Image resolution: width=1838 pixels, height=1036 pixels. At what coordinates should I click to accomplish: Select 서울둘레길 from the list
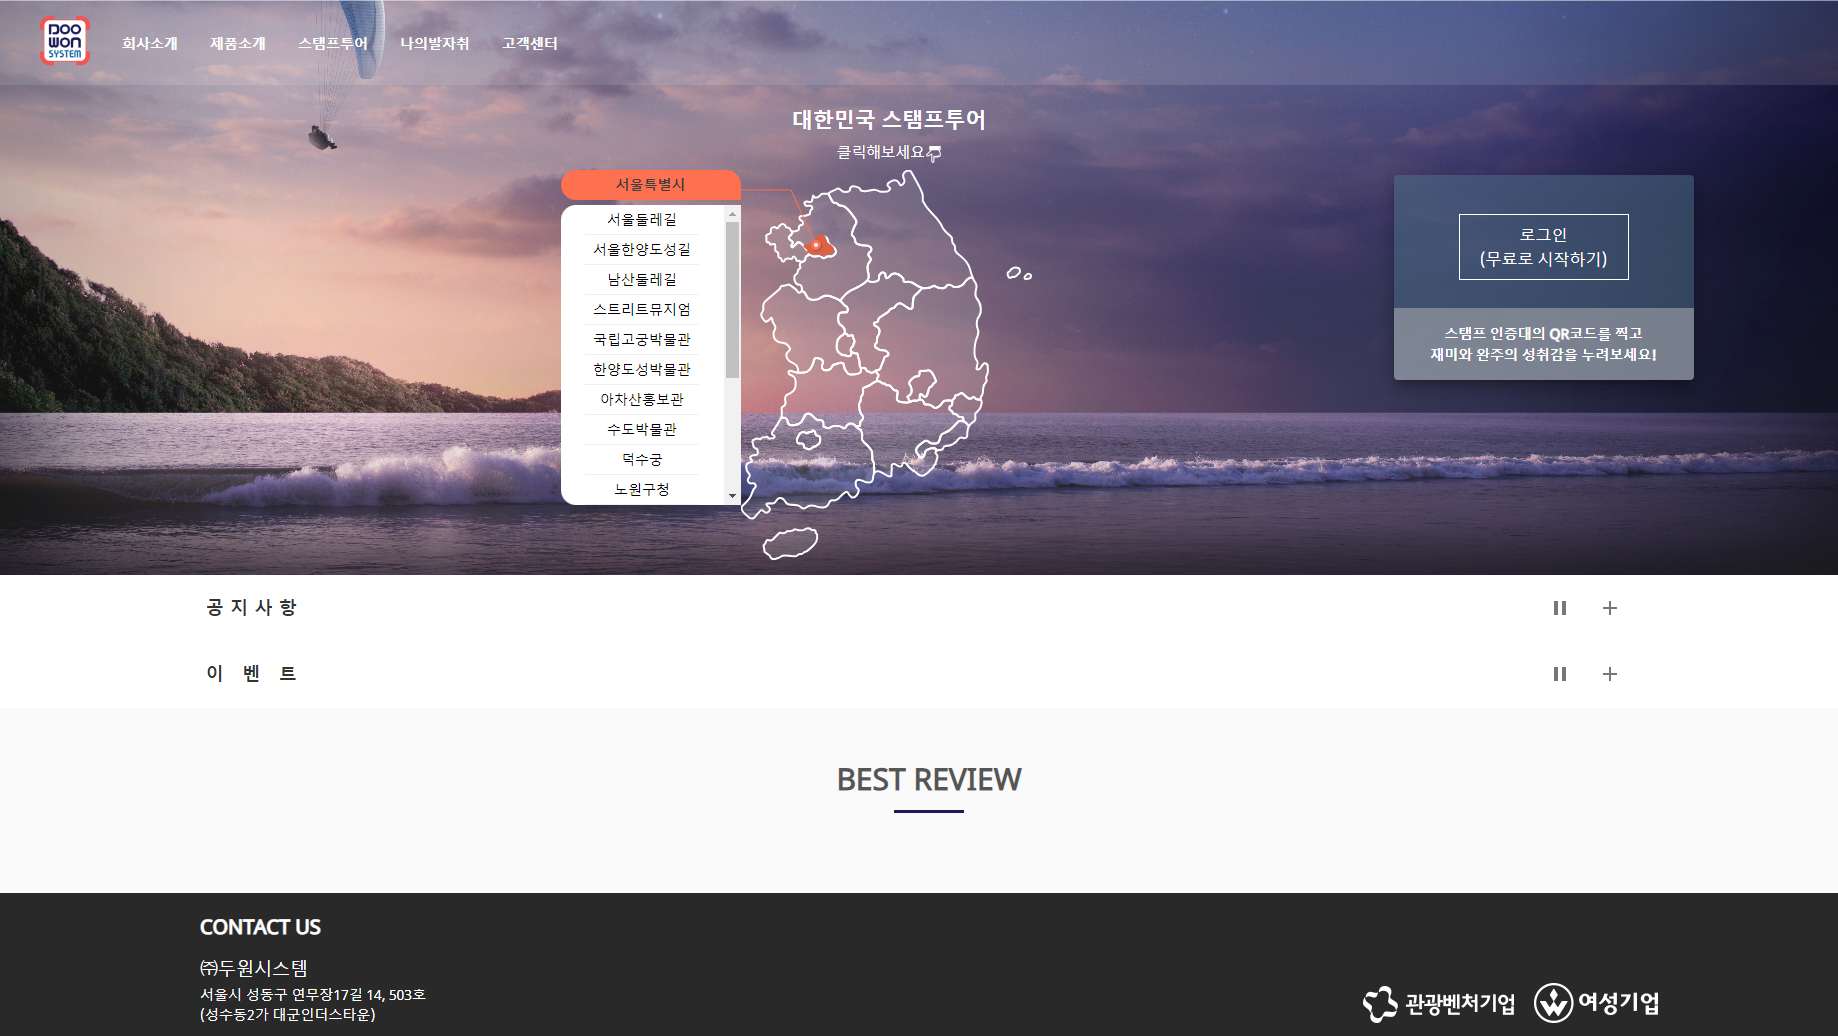pyautogui.click(x=642, y=220)
